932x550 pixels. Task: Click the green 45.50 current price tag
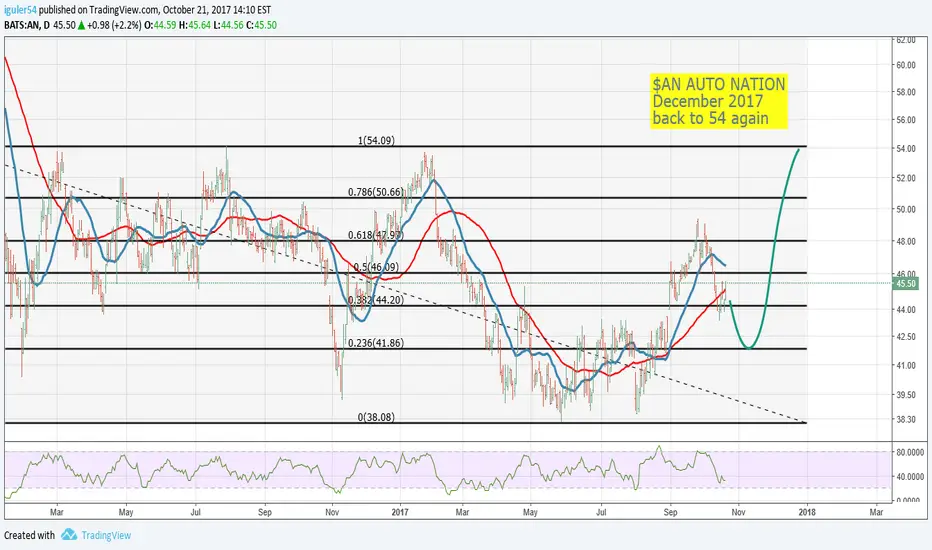tap(906, 284)
